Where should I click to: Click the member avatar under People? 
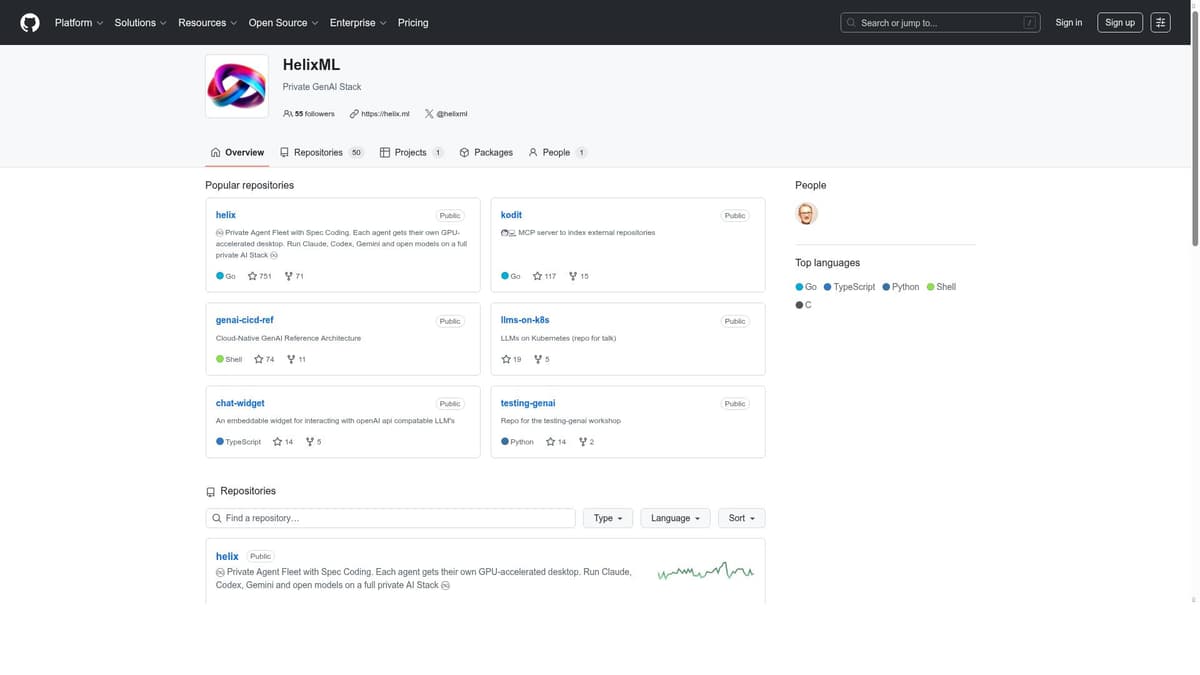coord(807,213)
